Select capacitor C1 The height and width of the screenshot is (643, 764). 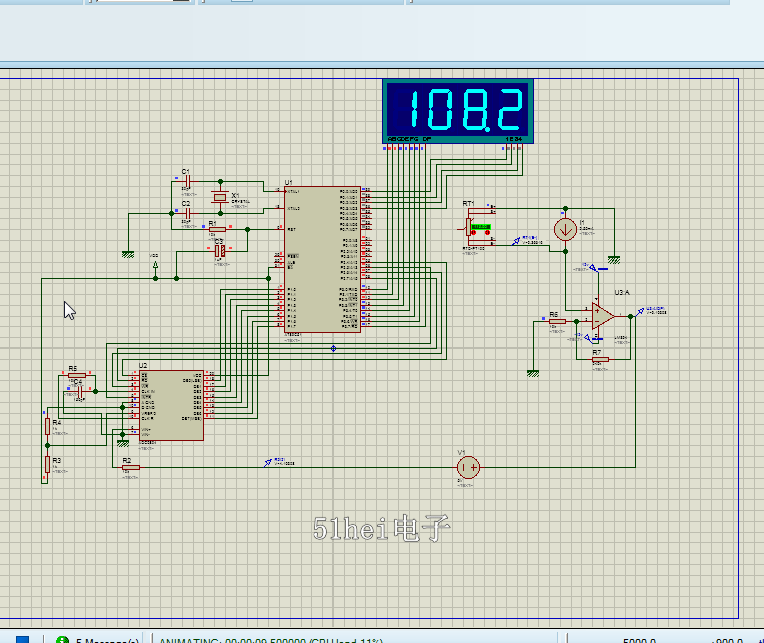[x=188, y=182]
